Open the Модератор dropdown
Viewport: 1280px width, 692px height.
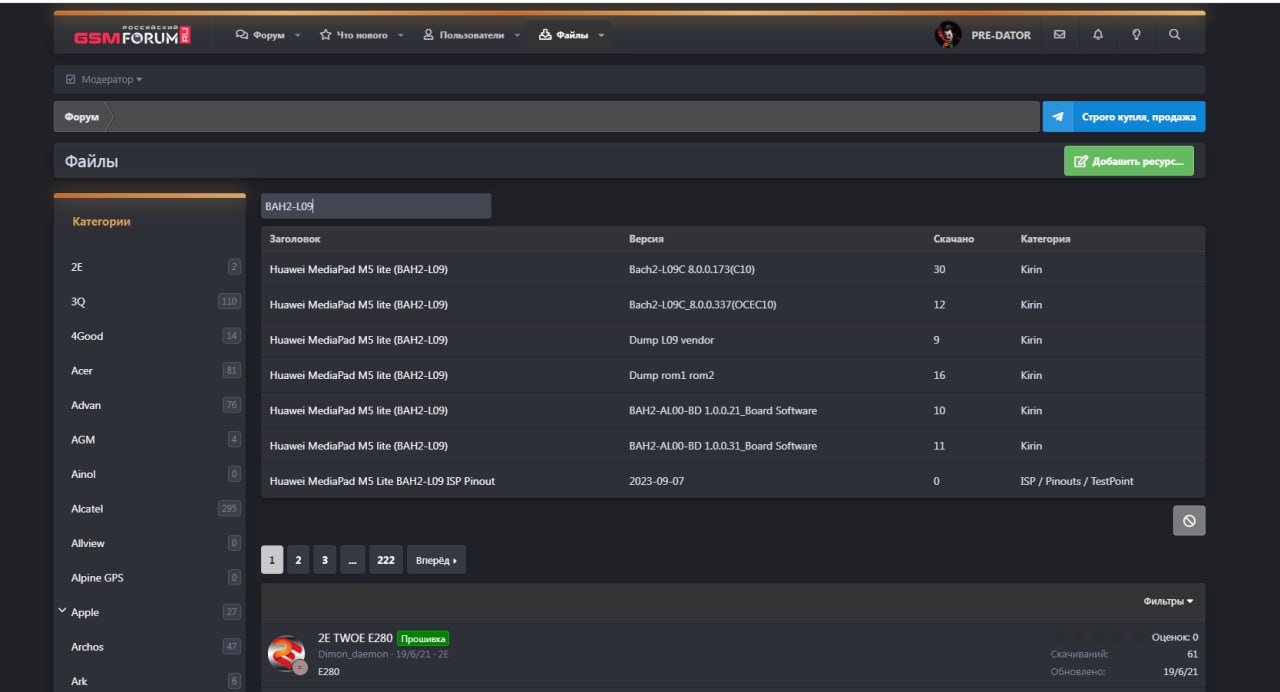(x=104, y=79)
